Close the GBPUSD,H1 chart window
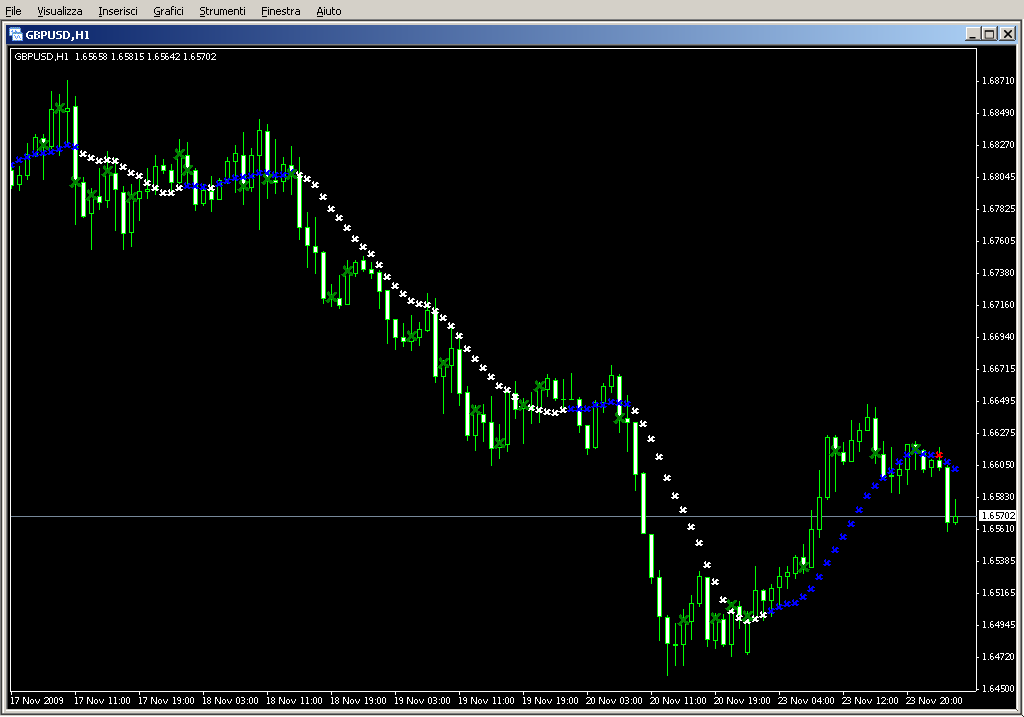 (1008, 34)
